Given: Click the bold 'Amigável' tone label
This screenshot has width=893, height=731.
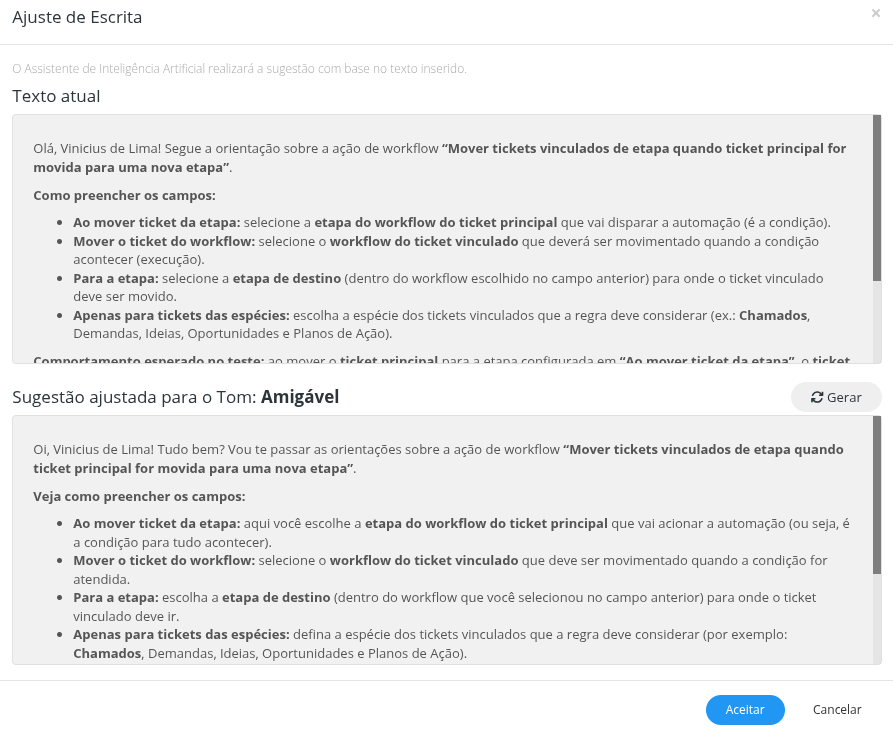Looking at the screenshot, I should coord(300,397).
